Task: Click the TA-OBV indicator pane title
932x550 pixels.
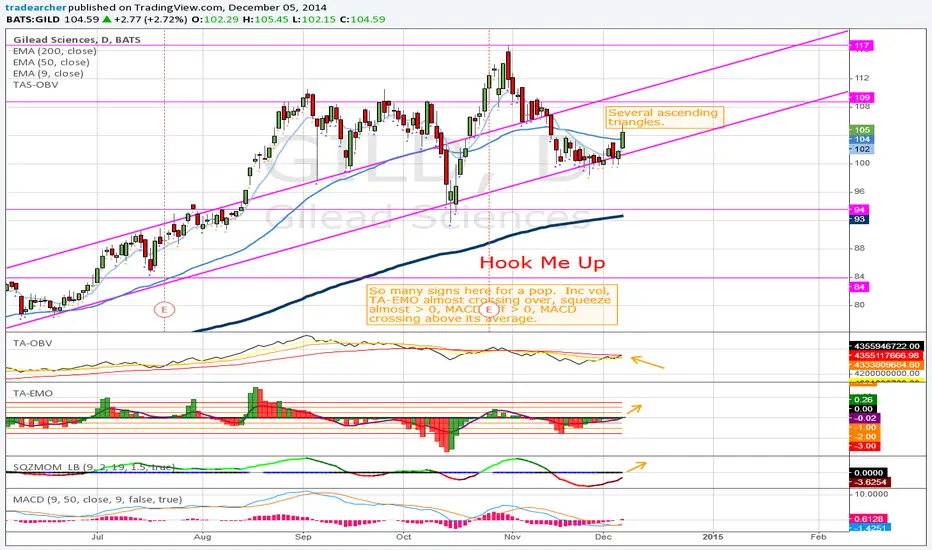Action: click(x=32, y=343)
